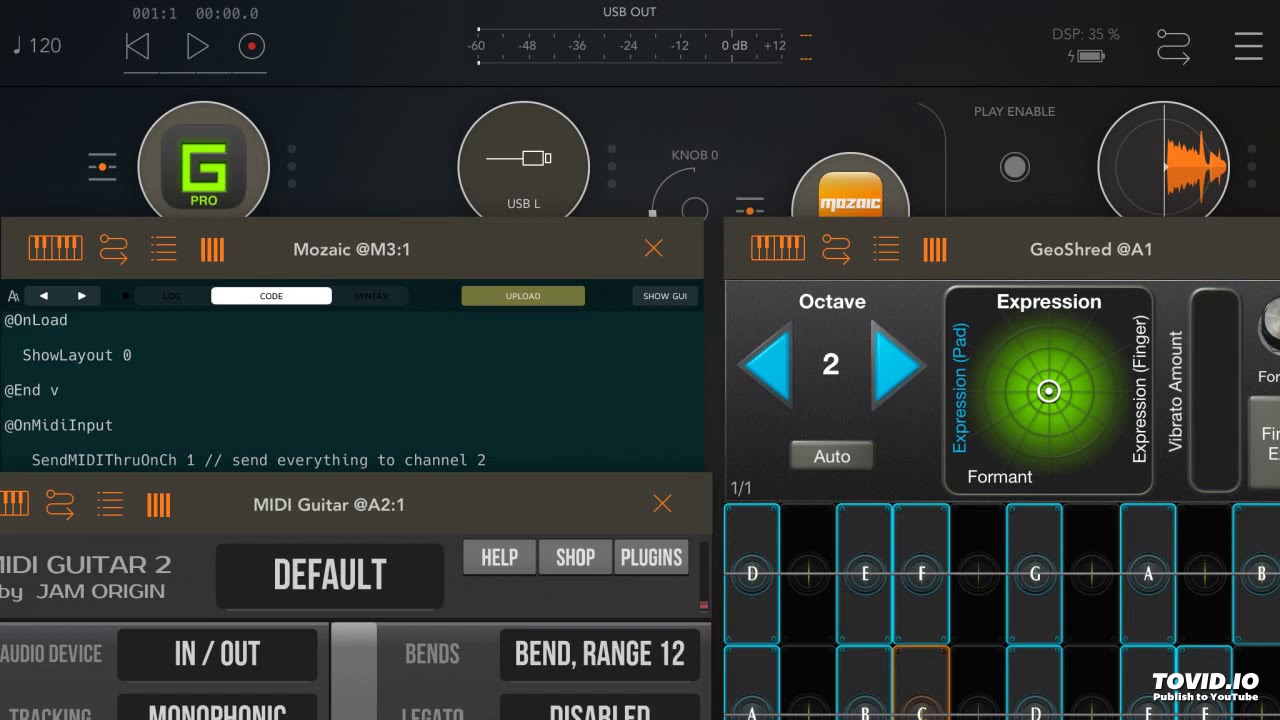The image size is (1280, 720).
Task: Play the F note pad in top row
Action: point(921,572)
